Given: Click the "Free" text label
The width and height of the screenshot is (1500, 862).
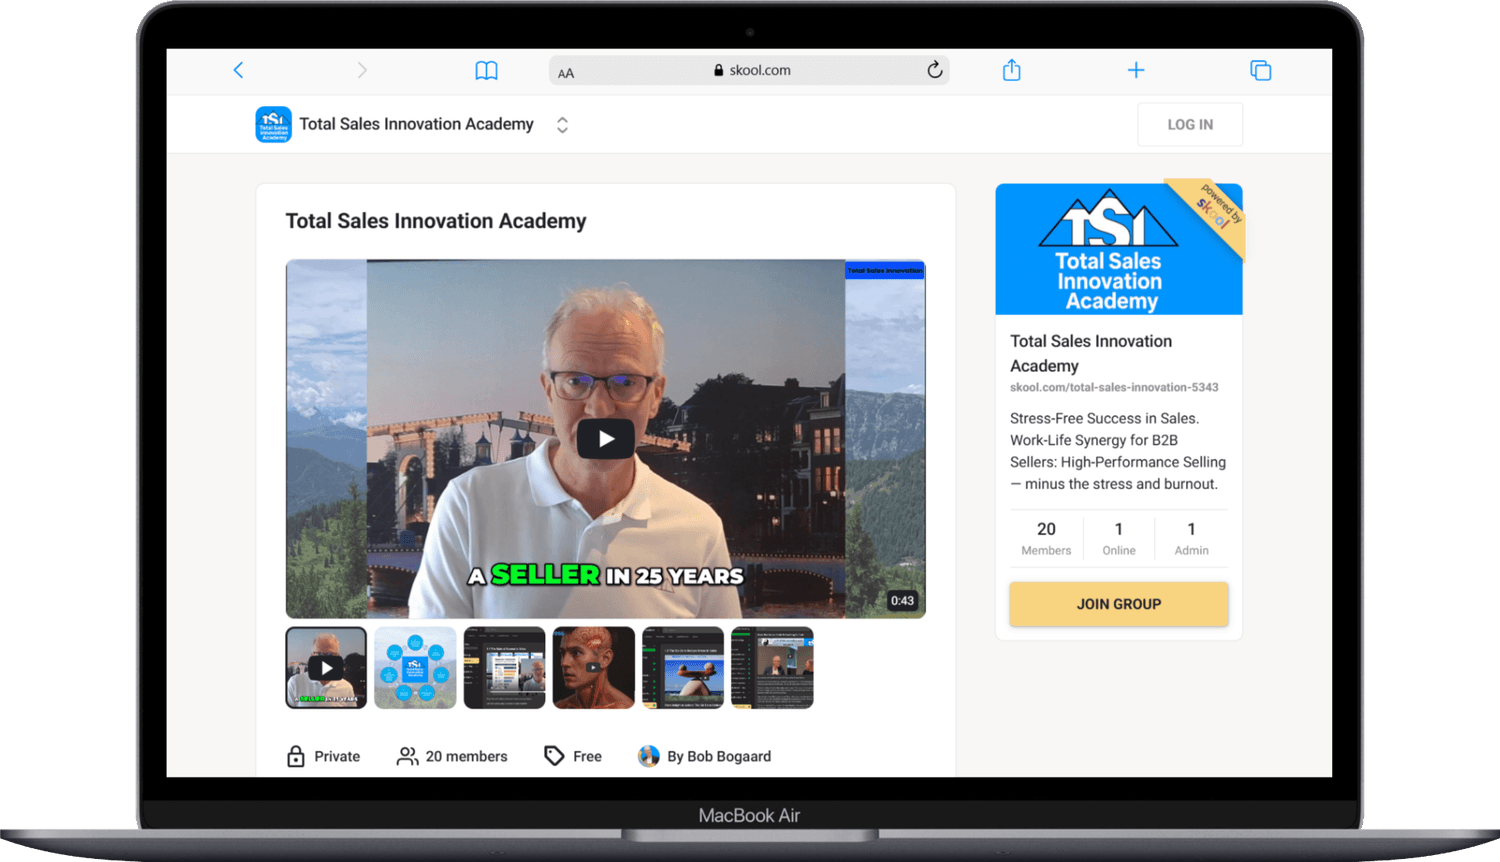Looking at the screenshot, I should [587, 756].
